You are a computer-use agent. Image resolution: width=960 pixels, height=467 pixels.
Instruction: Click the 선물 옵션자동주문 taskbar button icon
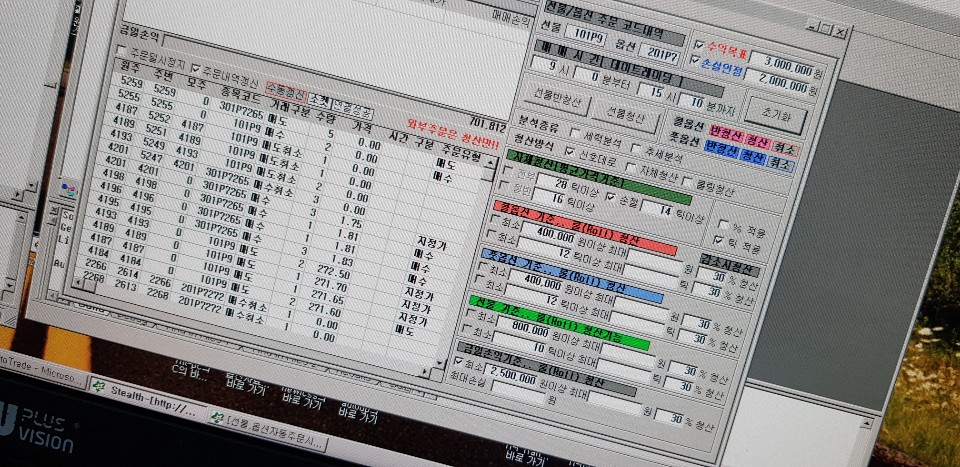click(x=217, y=417)
